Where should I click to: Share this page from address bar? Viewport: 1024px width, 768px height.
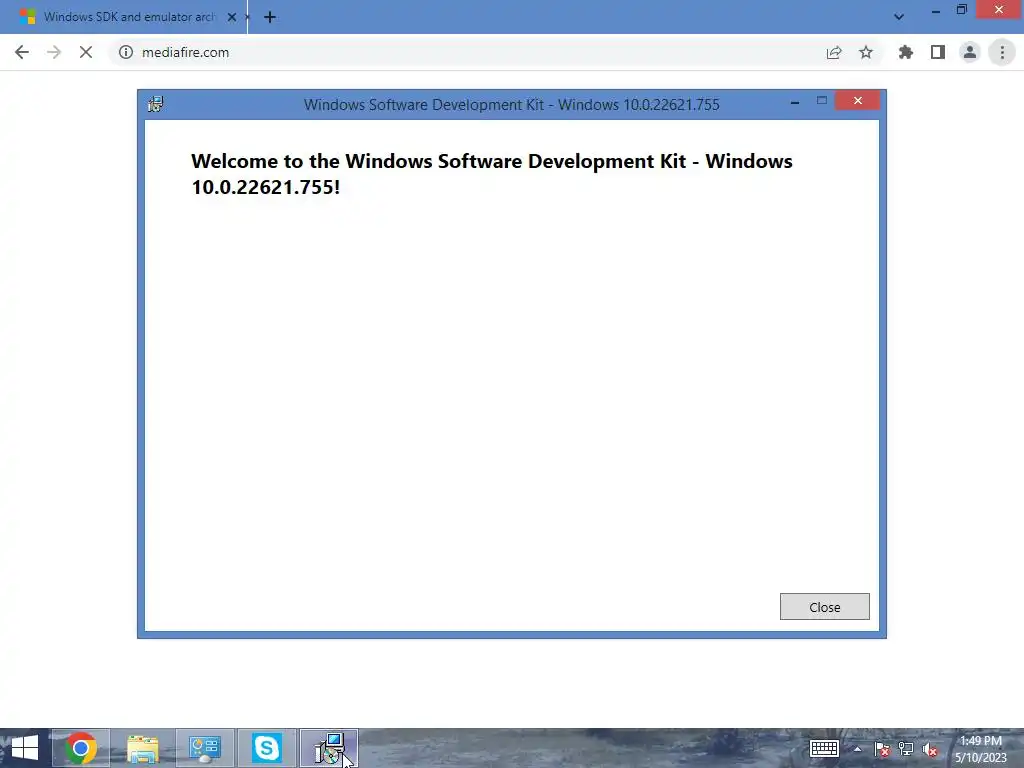point(834,52)
